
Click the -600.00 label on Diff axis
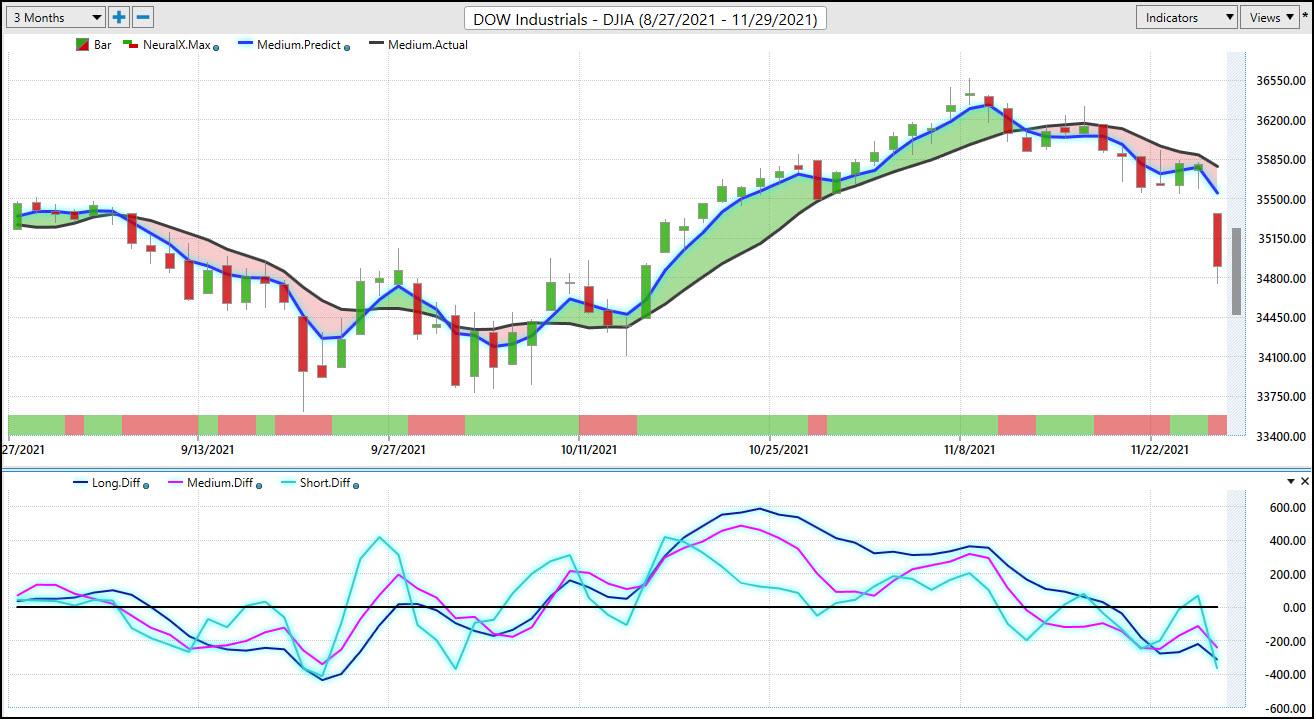(1286, 708)
